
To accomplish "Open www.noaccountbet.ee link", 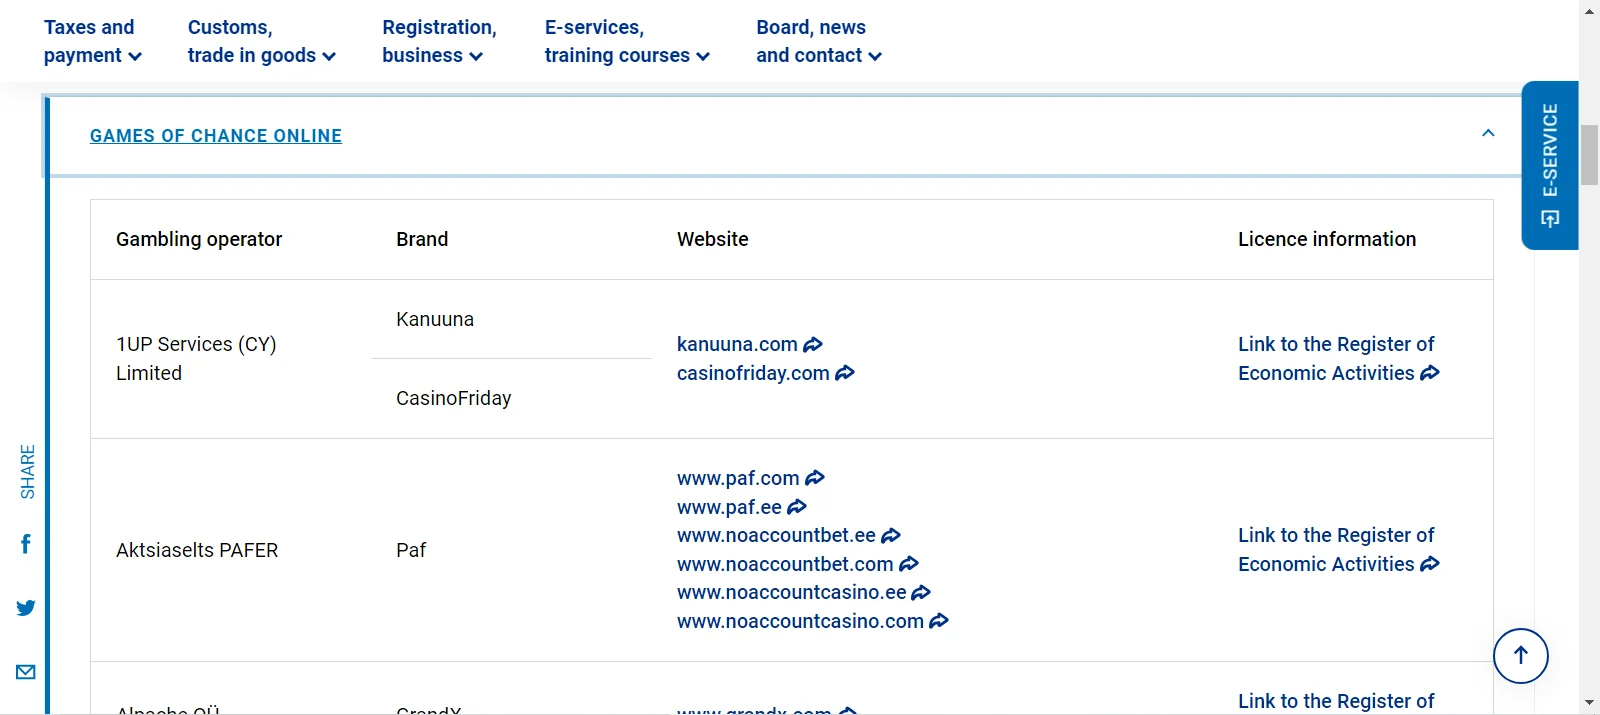I will (788, 535).
